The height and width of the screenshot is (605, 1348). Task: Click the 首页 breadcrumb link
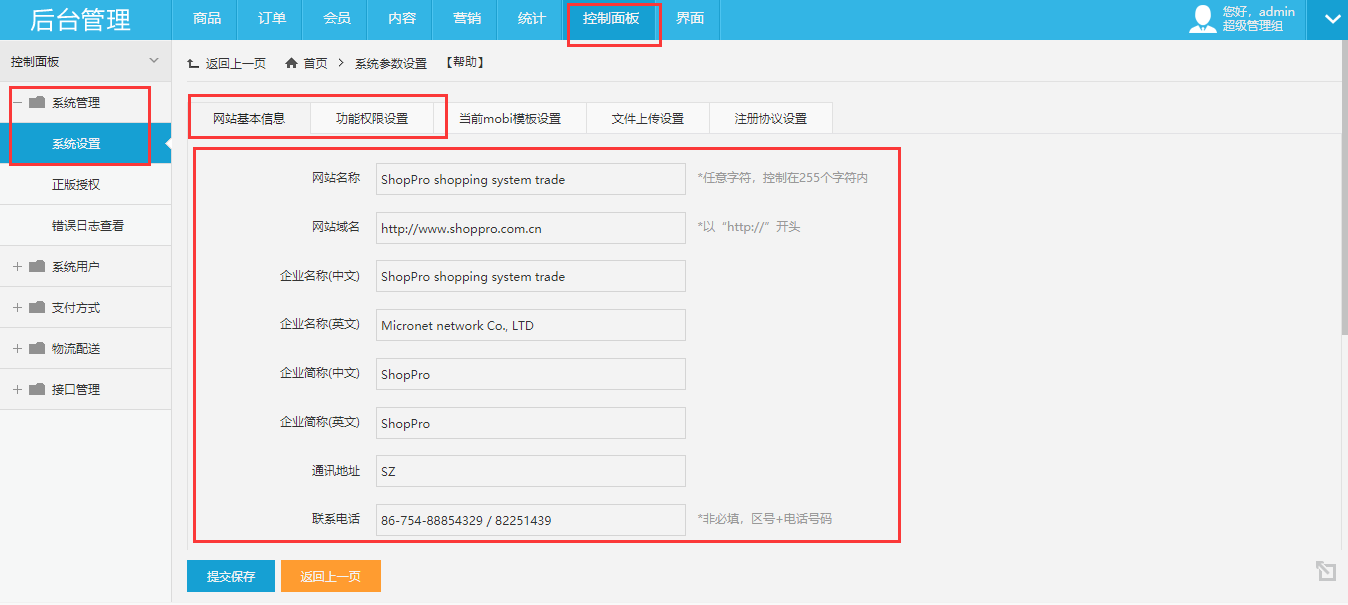pyautogui.click(x=315, y=63)
